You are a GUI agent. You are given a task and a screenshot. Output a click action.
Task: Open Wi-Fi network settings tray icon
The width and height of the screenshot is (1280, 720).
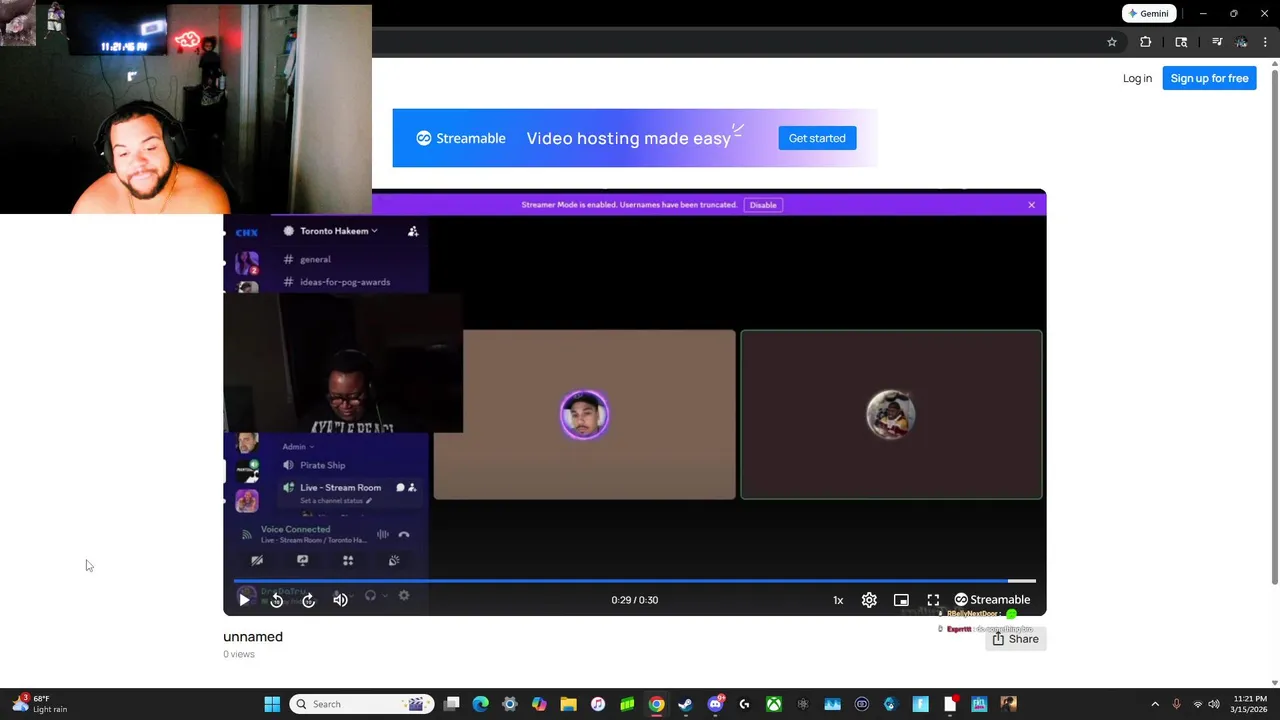click(1198, 704)
